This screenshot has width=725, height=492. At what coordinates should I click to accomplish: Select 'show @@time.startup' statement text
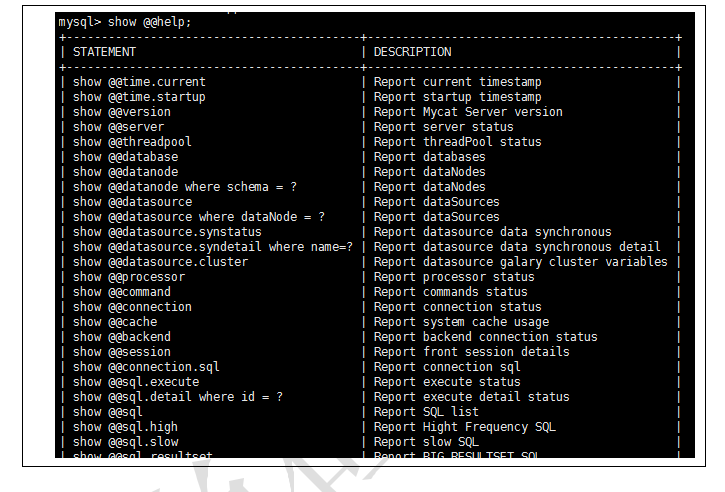click(x=139, y=97)
